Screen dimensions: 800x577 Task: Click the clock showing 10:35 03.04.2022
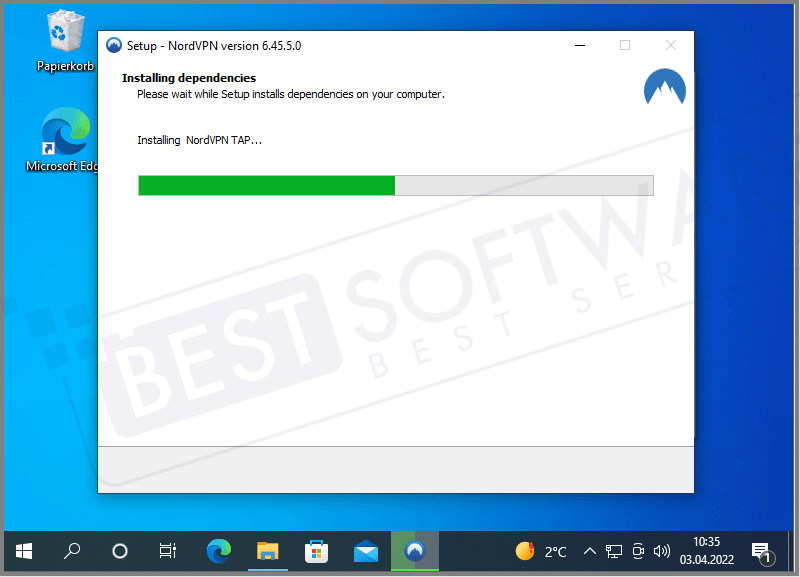click(x=707, y=551)
